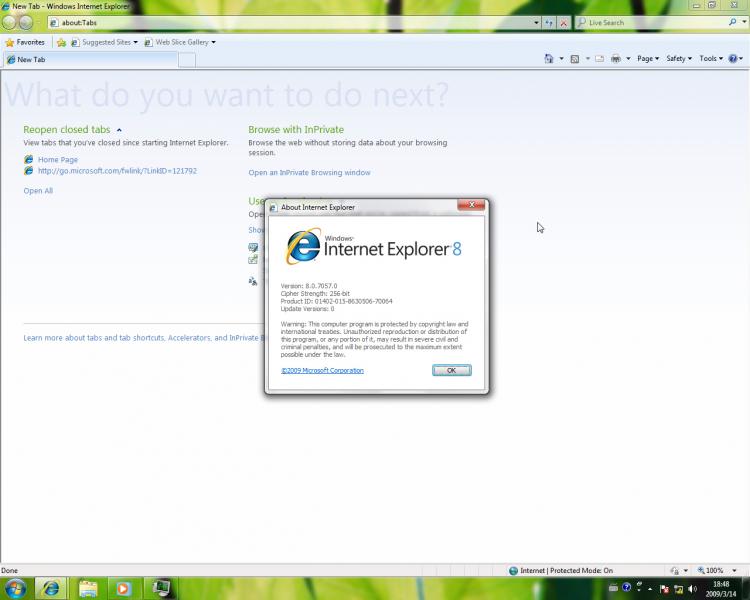Click the monitor taskbar icon
This screenshot has width=750, height=600.
click(x=161, y=588)
